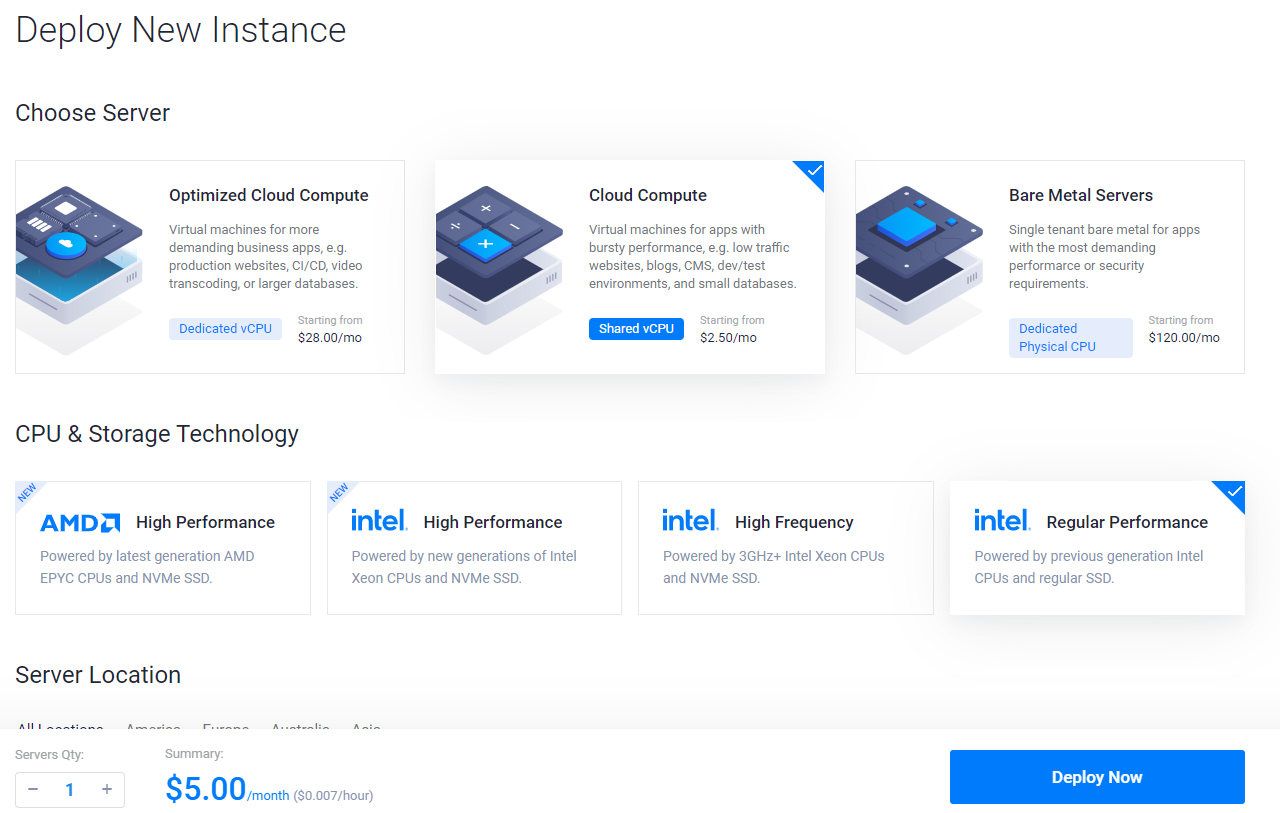Image resolution: width=1280 pixels, height=813 pixels.
Task: Click the Choose Server heading
Action: point(93,113)
